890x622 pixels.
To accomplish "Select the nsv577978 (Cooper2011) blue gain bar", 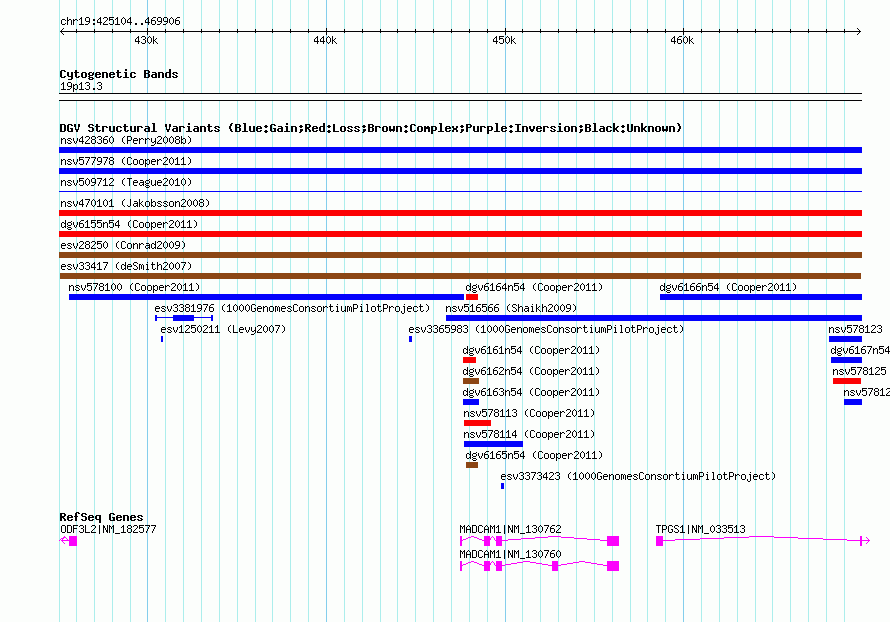I will (460, 171).
